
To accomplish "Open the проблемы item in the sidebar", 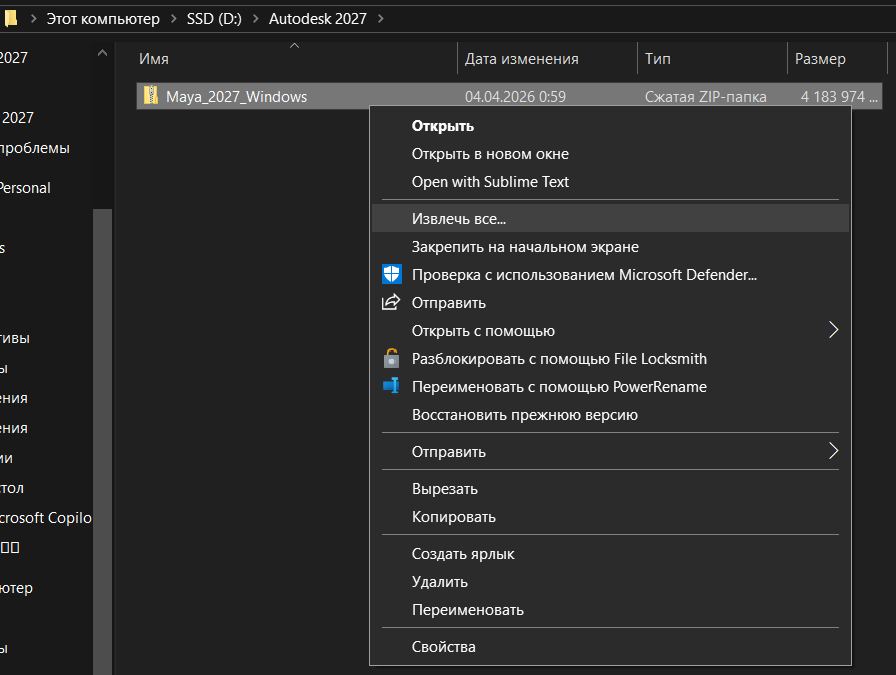I will (34, 148).
